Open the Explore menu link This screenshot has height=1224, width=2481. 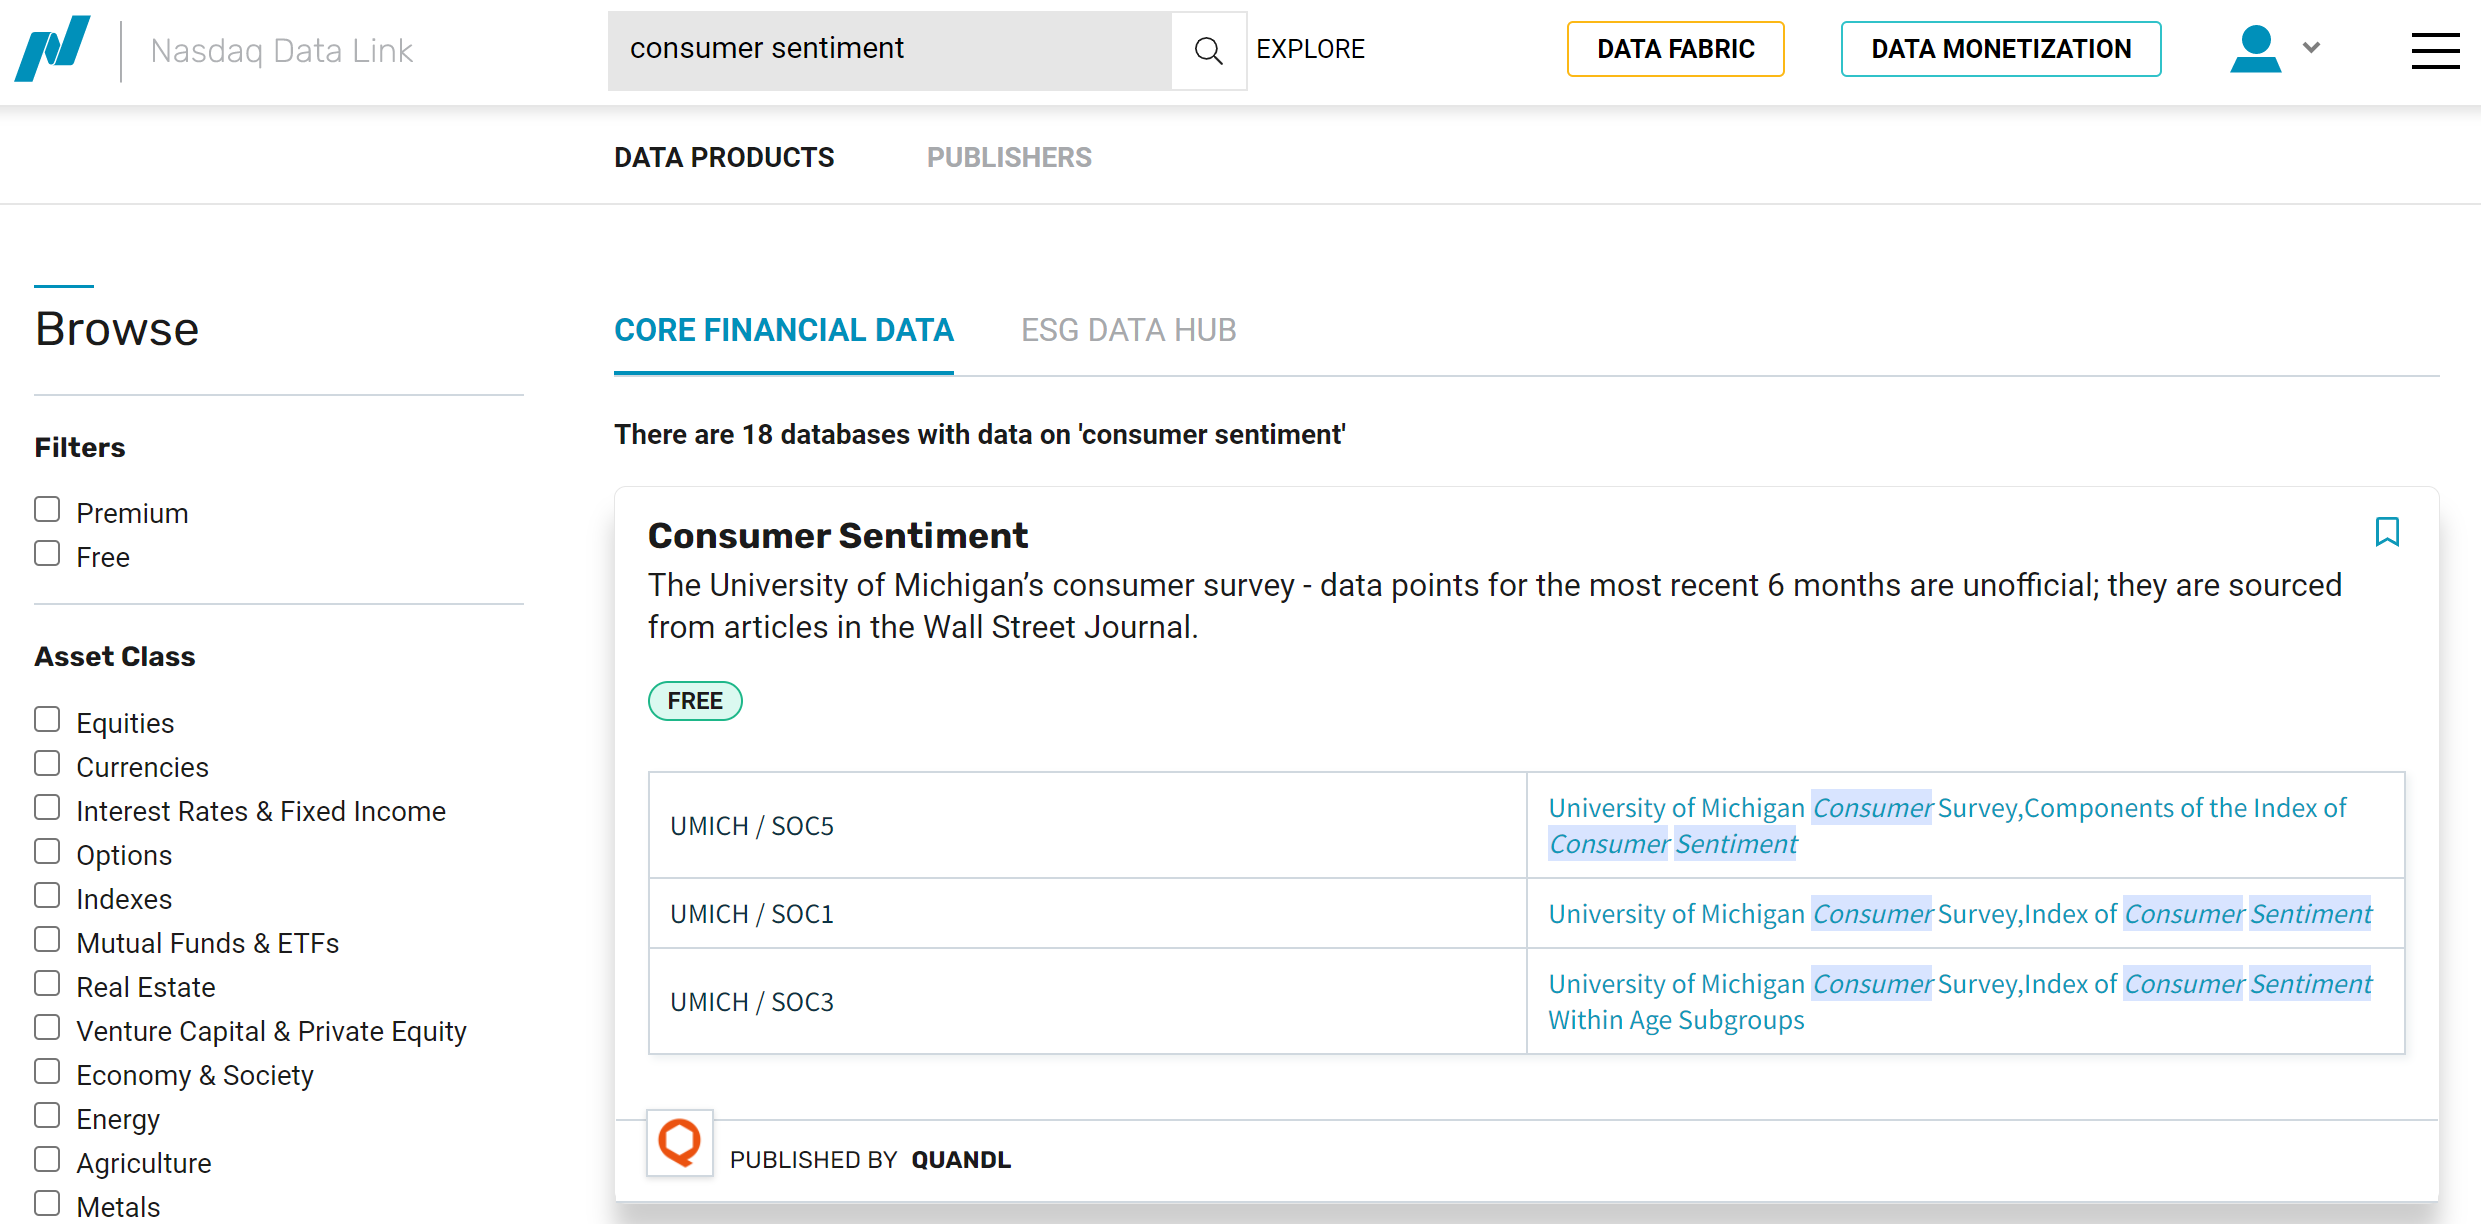click(x=1310, y=49)
